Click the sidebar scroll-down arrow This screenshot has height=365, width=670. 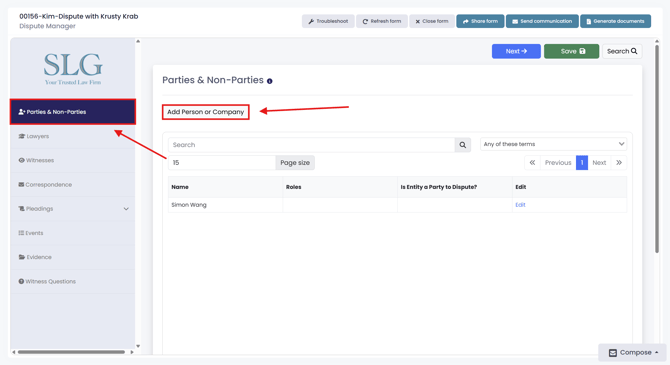[x=138, y=346]
